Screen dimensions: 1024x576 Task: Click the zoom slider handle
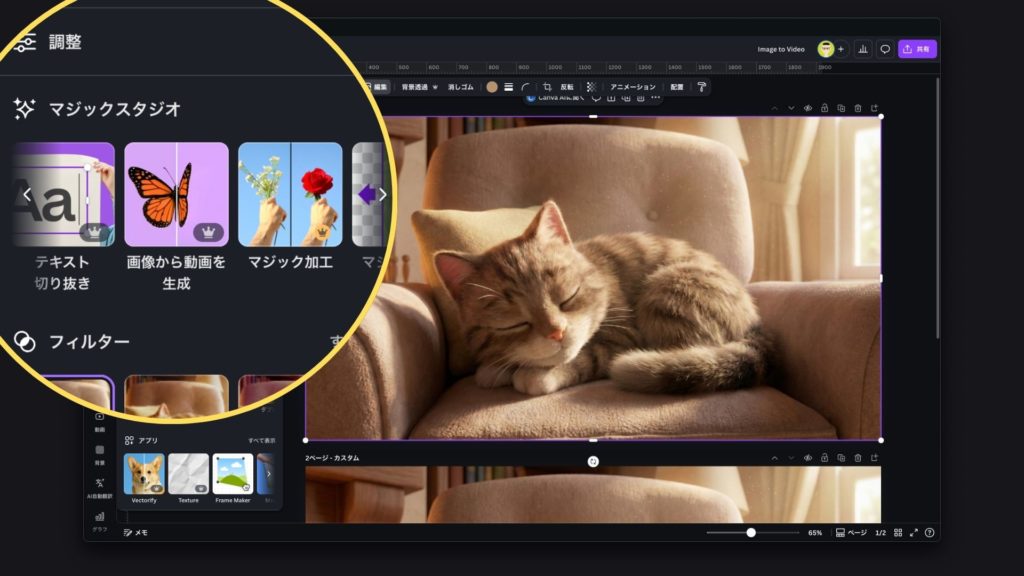(751, 533)
